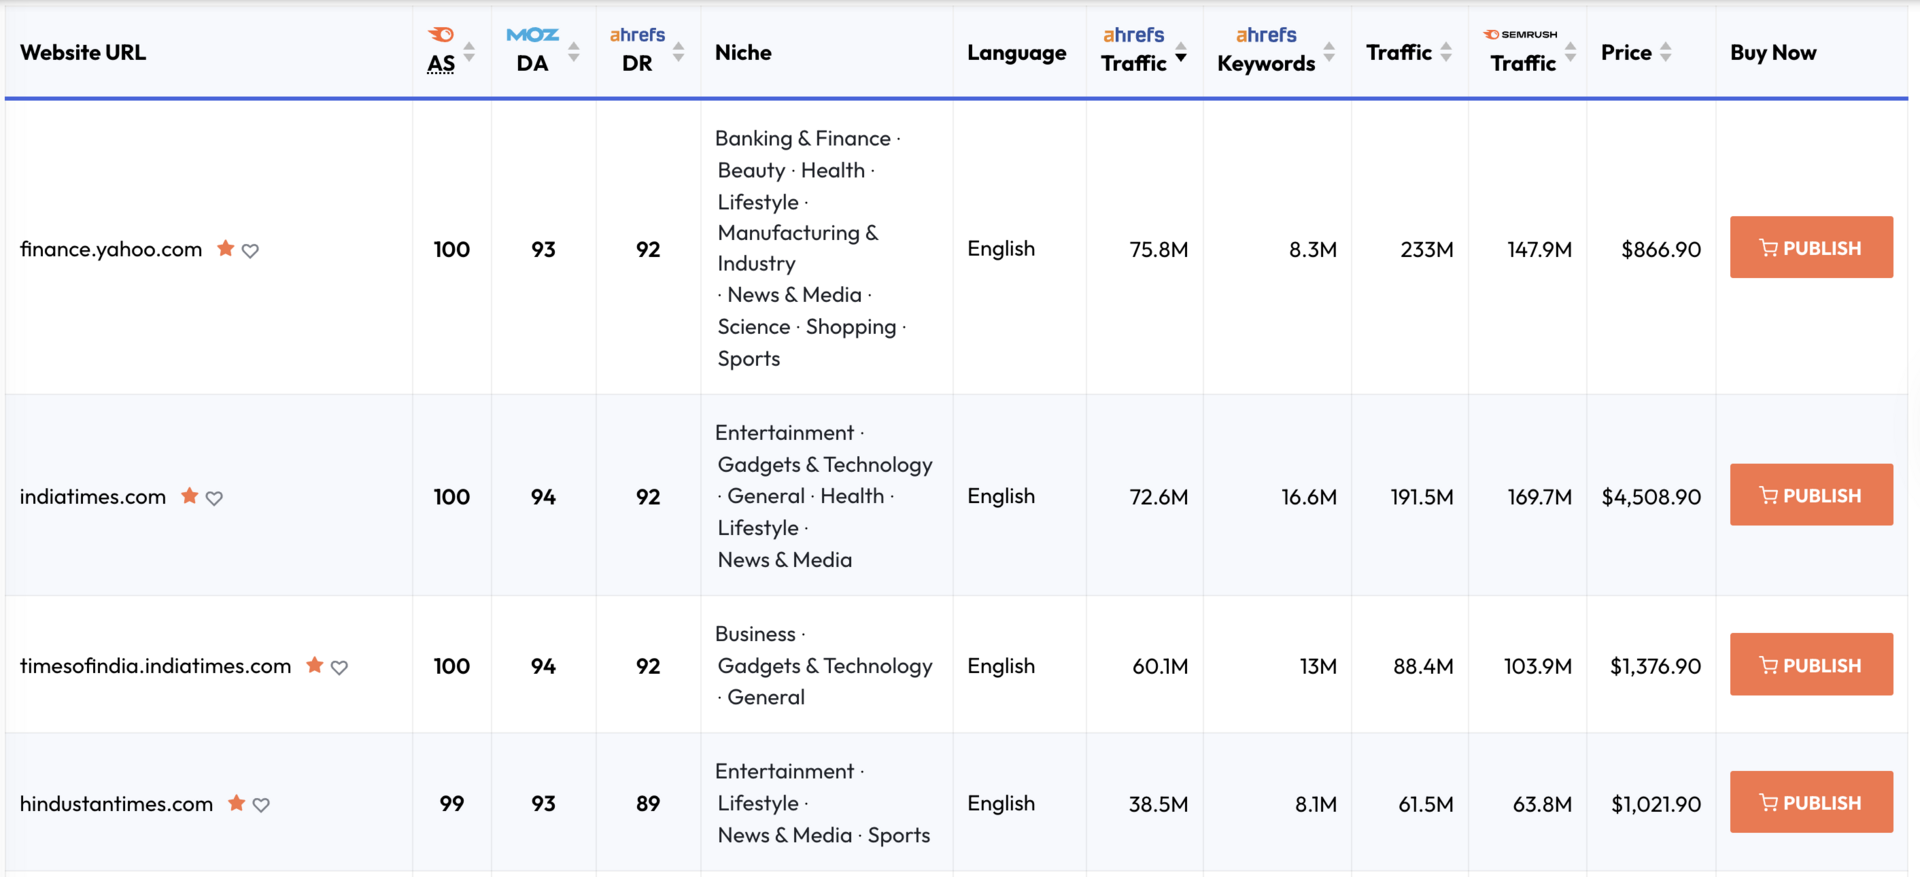Favorite finance.yahoo.com with the heart icon
Viewport: 1920px width, 877px height.
click(x=251, y=250)
